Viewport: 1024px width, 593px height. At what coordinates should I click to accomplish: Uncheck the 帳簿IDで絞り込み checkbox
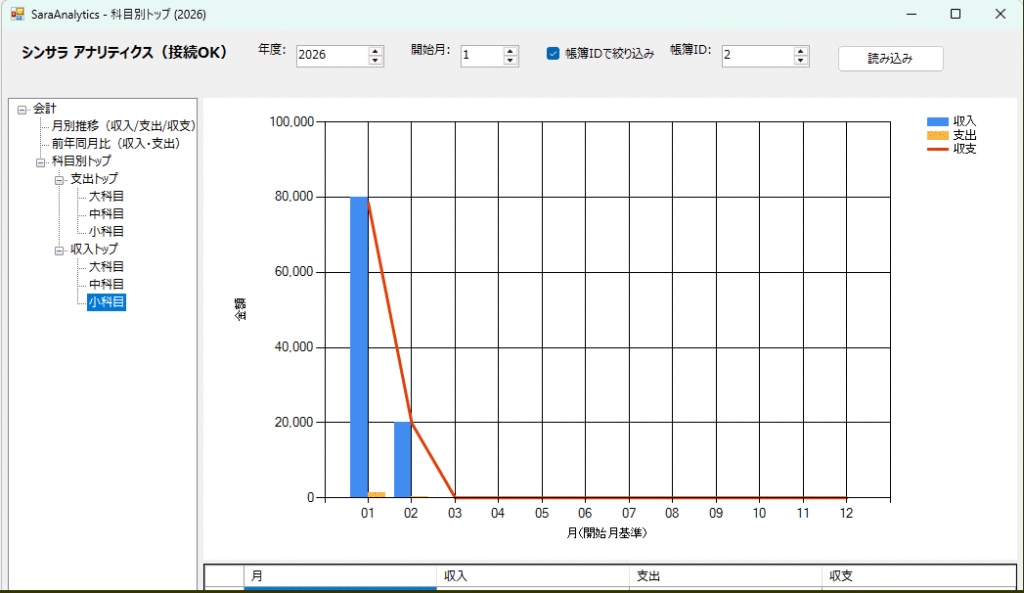[x=553, y=54]
